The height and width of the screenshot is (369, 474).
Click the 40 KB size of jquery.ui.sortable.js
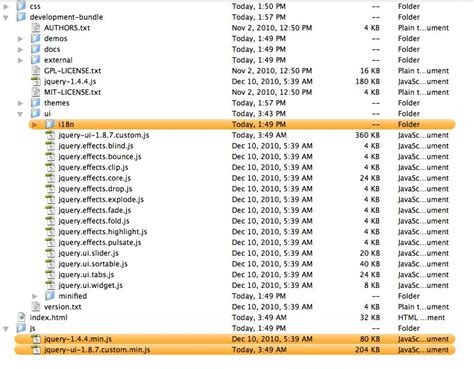370,264
